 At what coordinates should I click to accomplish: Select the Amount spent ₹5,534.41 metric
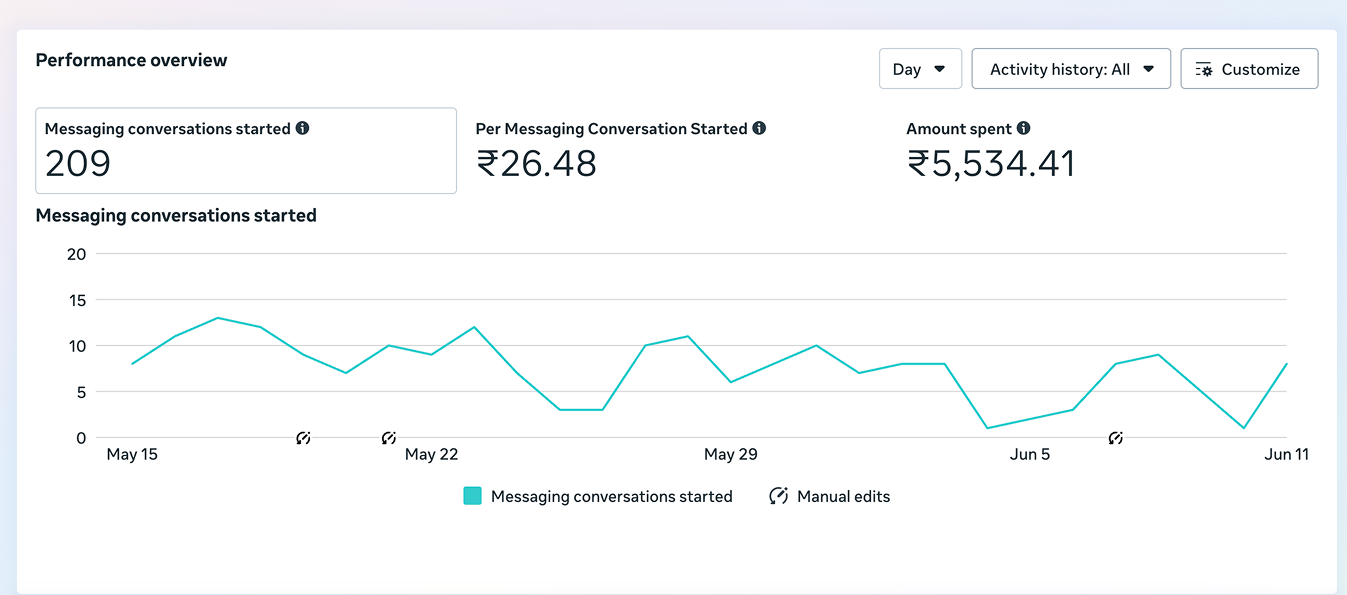991,151
